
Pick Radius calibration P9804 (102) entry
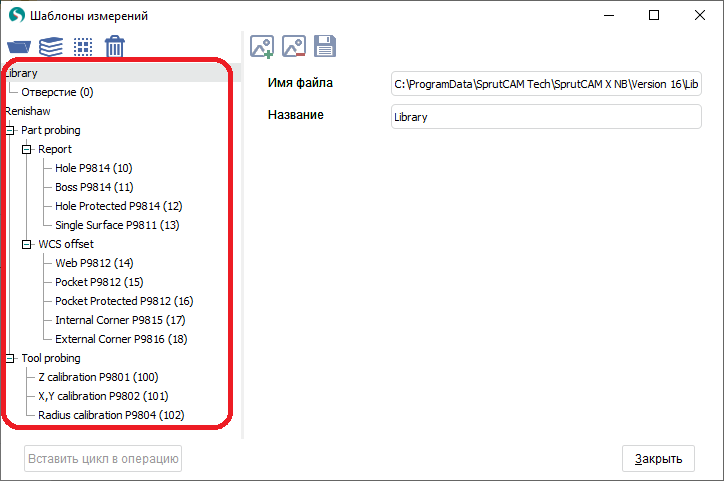click(x=111, y=415)
